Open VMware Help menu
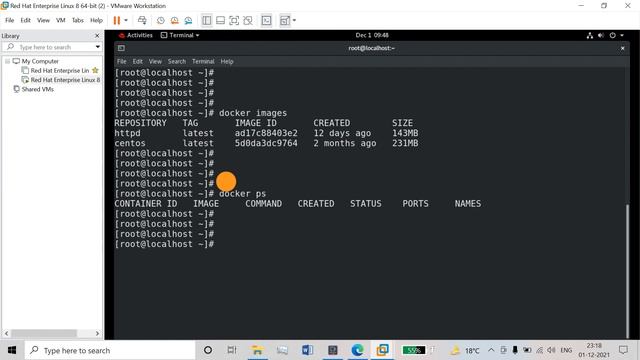Viewport: 640px width, 360px height. tap(96, 20)
